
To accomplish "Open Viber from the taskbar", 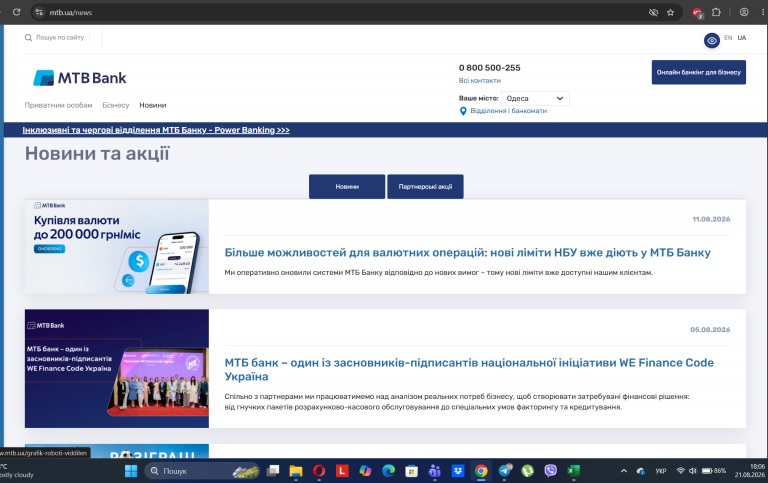I will tap(551, 471).
